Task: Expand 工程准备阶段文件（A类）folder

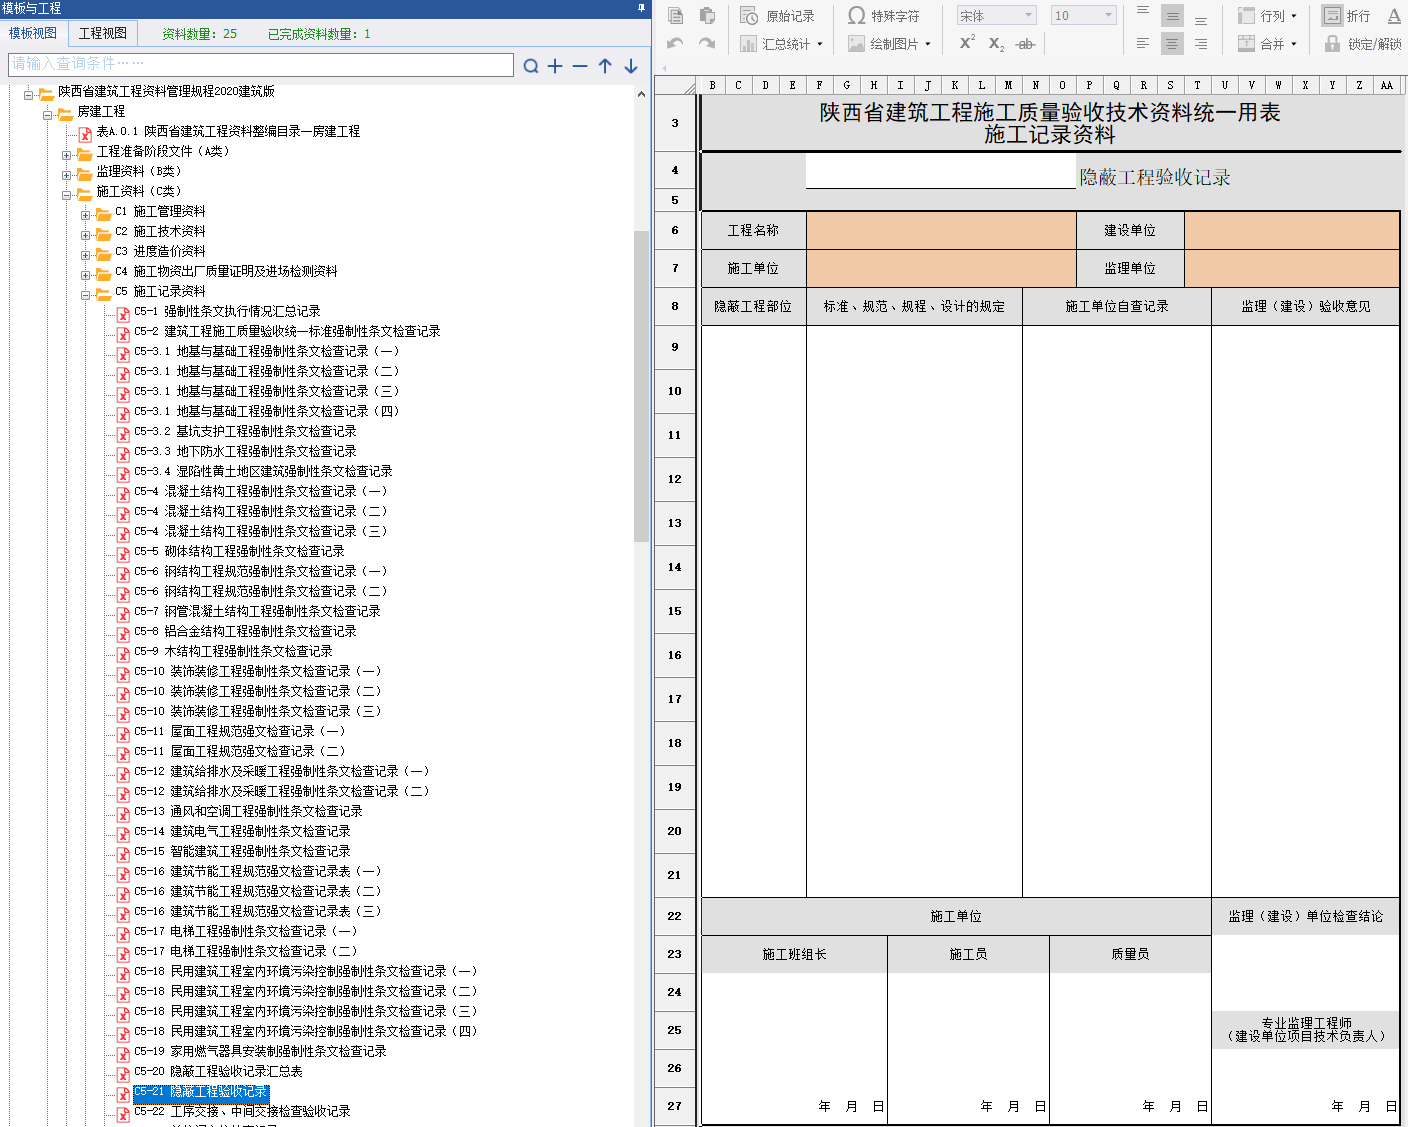Action: pyautogui.click(x=67, y=155)
